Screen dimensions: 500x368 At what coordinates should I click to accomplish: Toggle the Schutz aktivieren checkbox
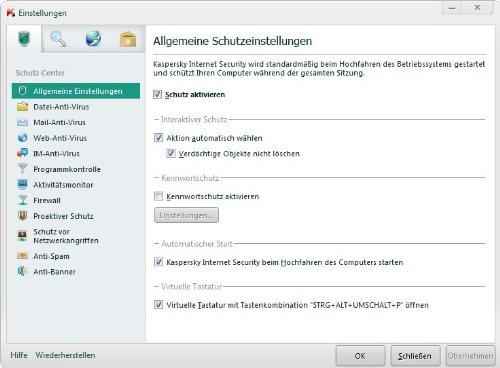click(x=157, y=94)
